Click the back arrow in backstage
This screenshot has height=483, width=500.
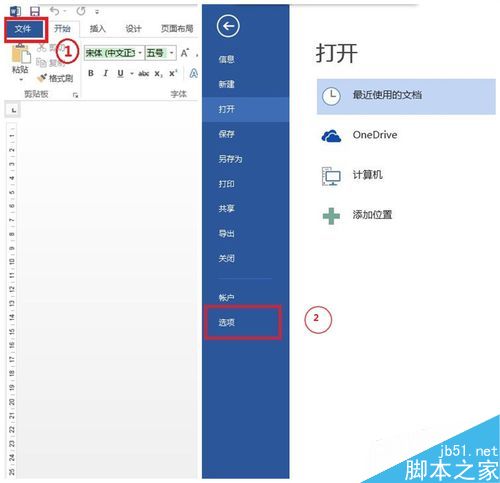point(228,26)
